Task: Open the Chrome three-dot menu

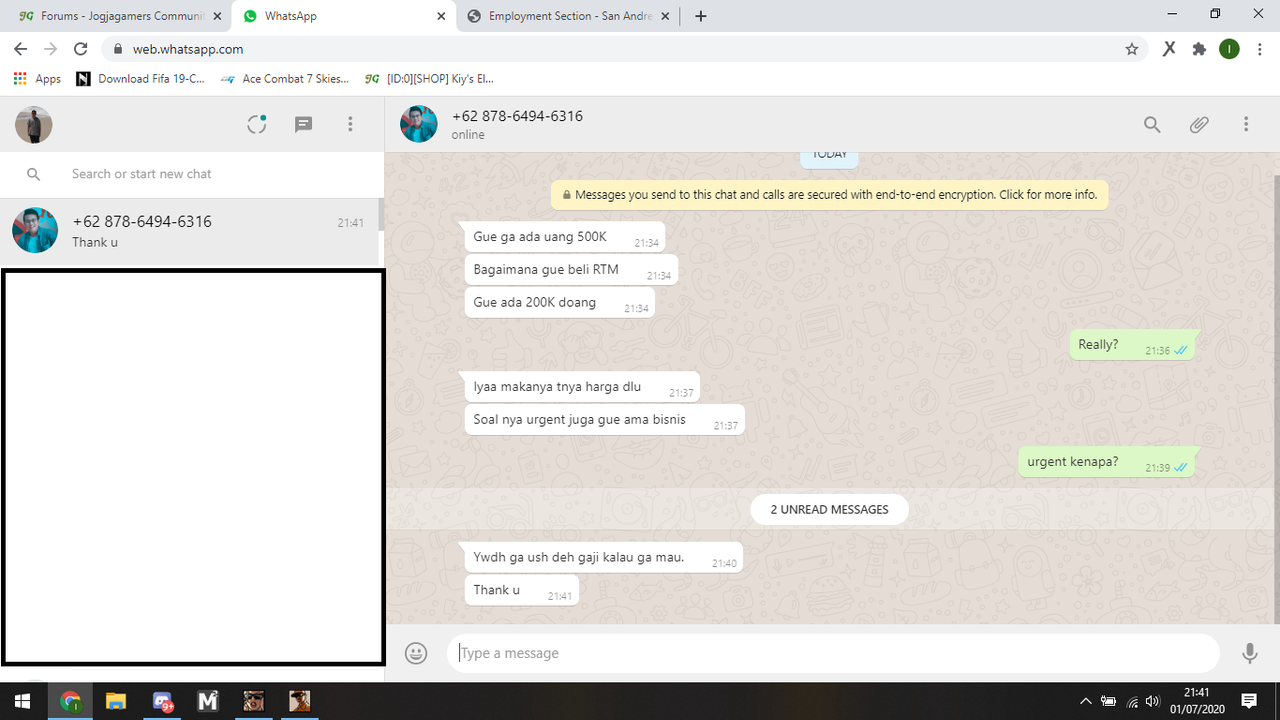Action: 1259,49
